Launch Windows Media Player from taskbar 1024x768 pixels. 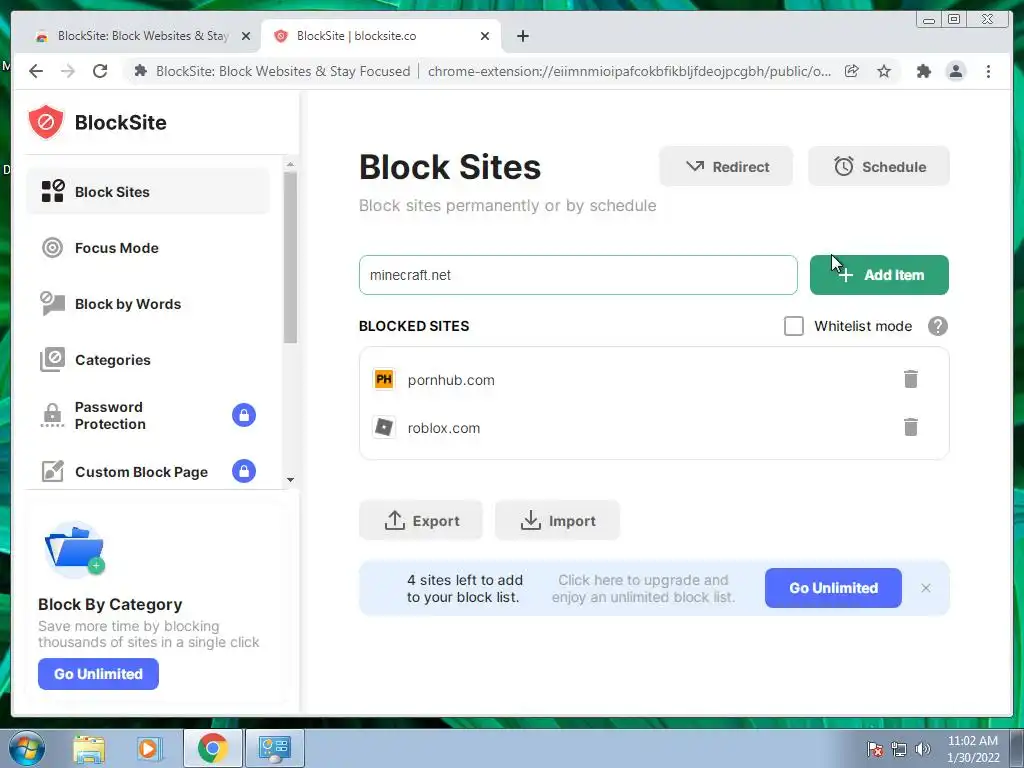tap(149, 748)
